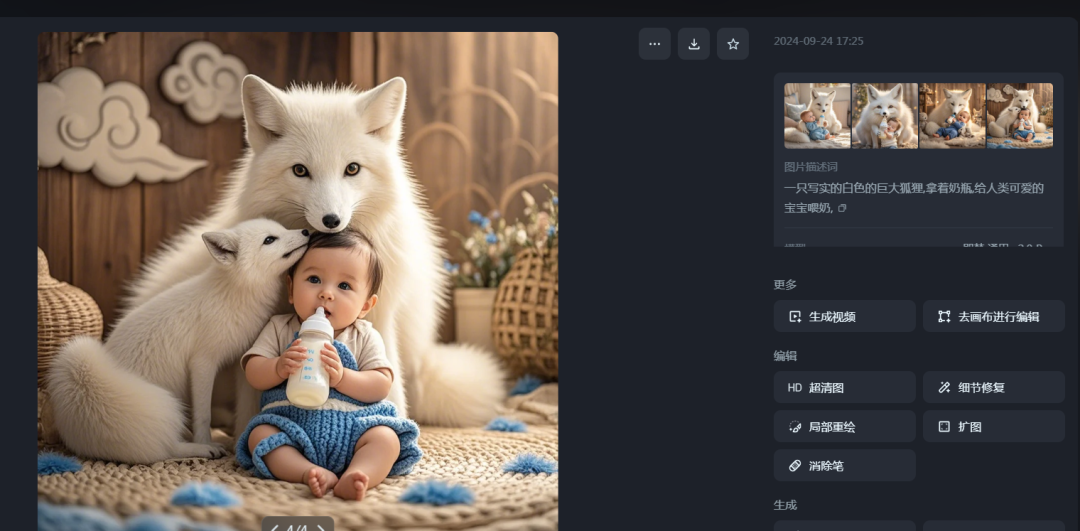Start 局部重绘 partial redraw
Screen dimensions: 1080x531
coord(844,426)
